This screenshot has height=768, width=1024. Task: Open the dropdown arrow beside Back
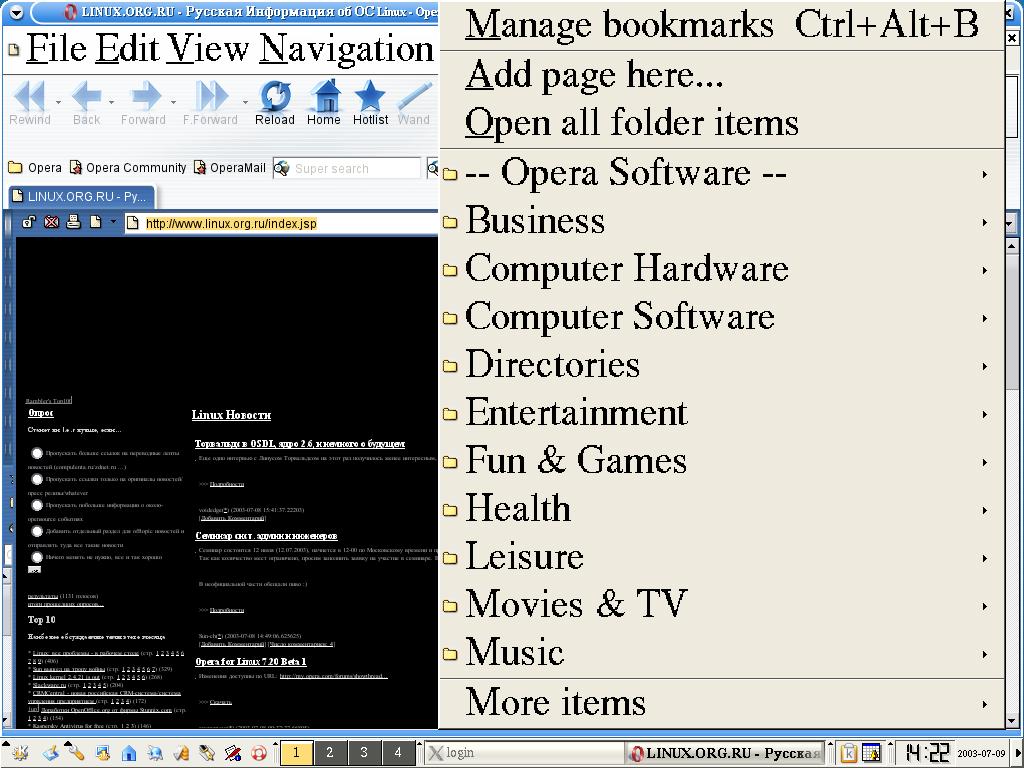pyautogui.click(x=111, y=102)
